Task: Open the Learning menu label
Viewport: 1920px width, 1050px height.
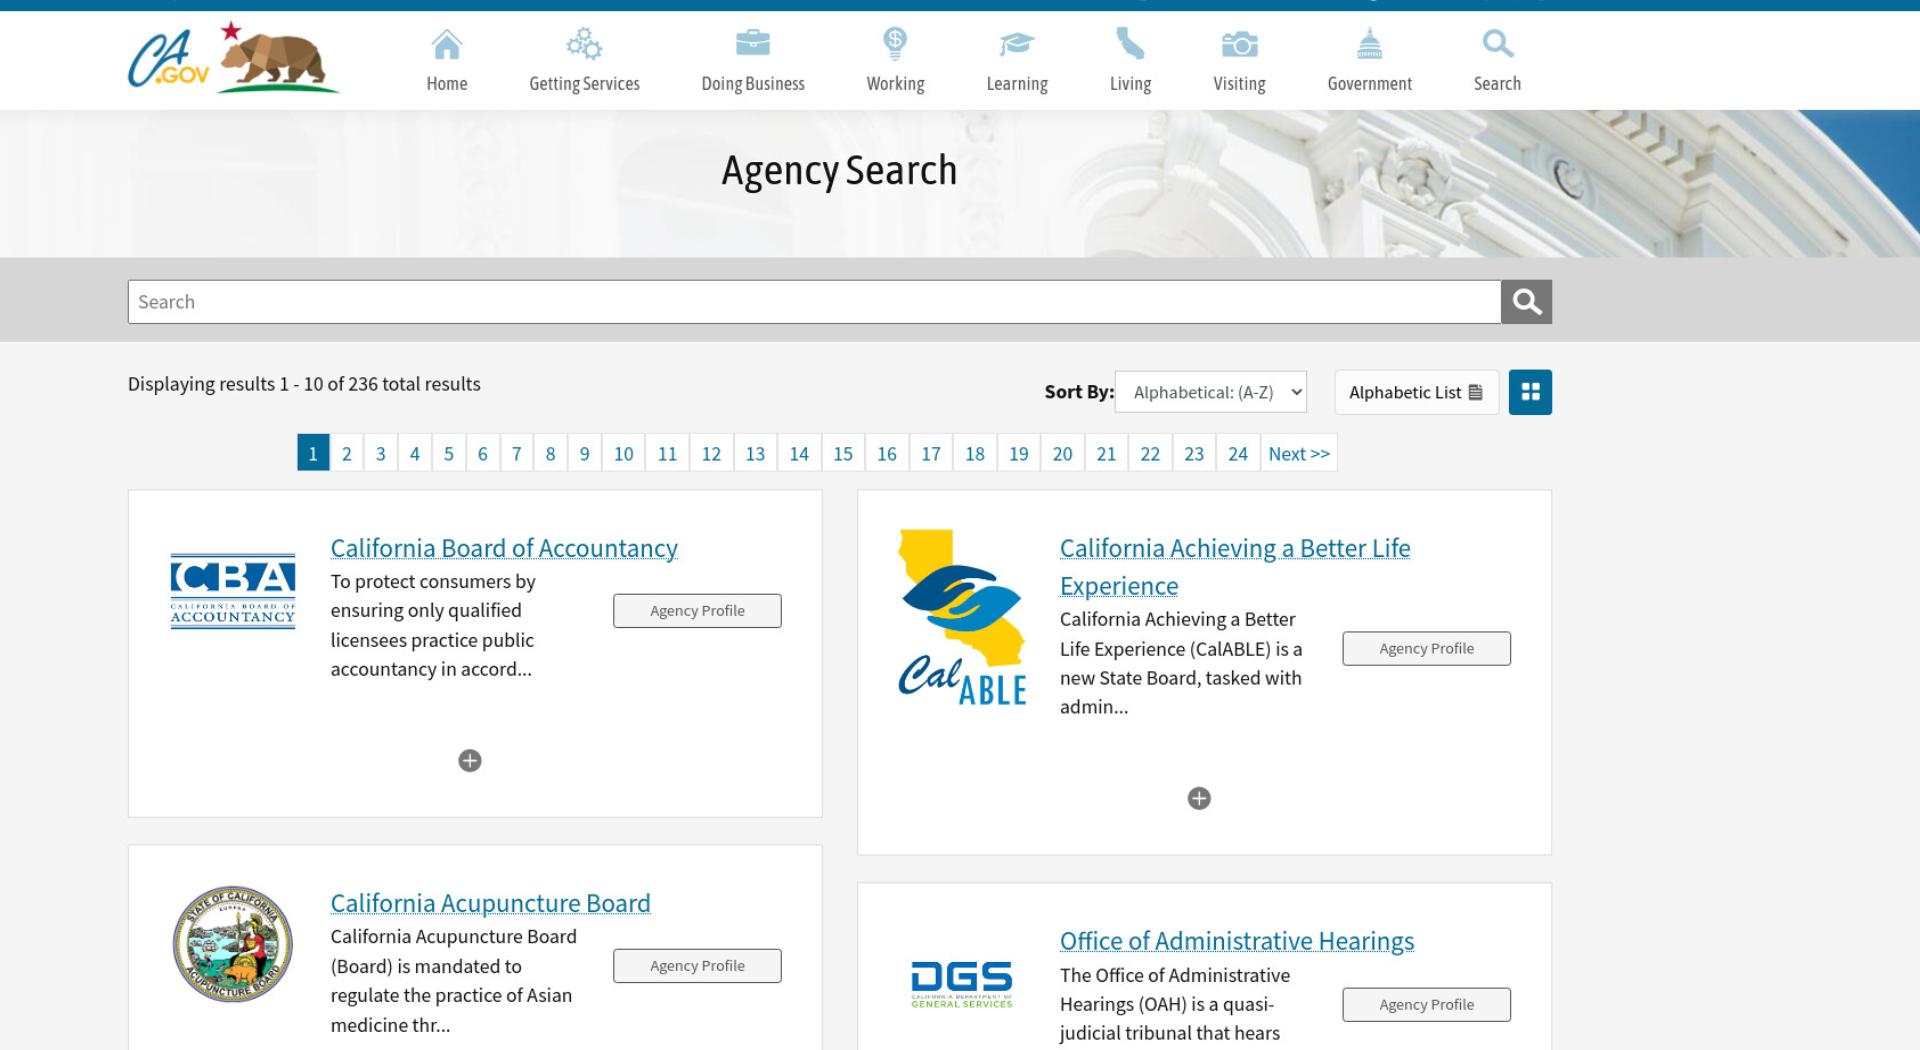Action: tap(1017, 84)
